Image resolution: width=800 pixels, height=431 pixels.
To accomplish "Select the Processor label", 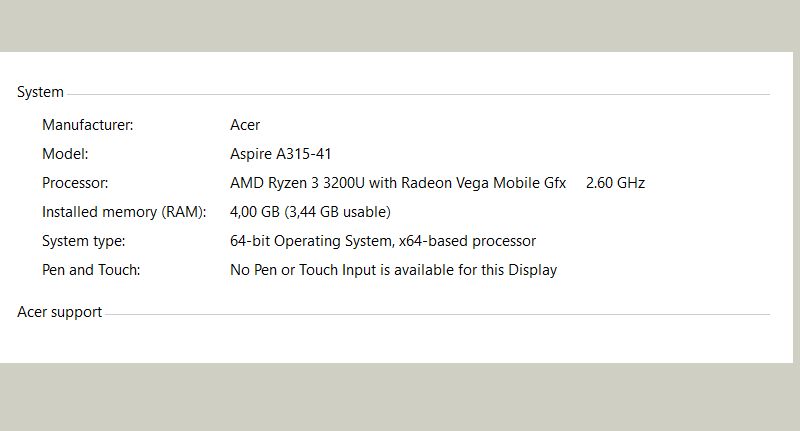I will (x=75, y=183).
